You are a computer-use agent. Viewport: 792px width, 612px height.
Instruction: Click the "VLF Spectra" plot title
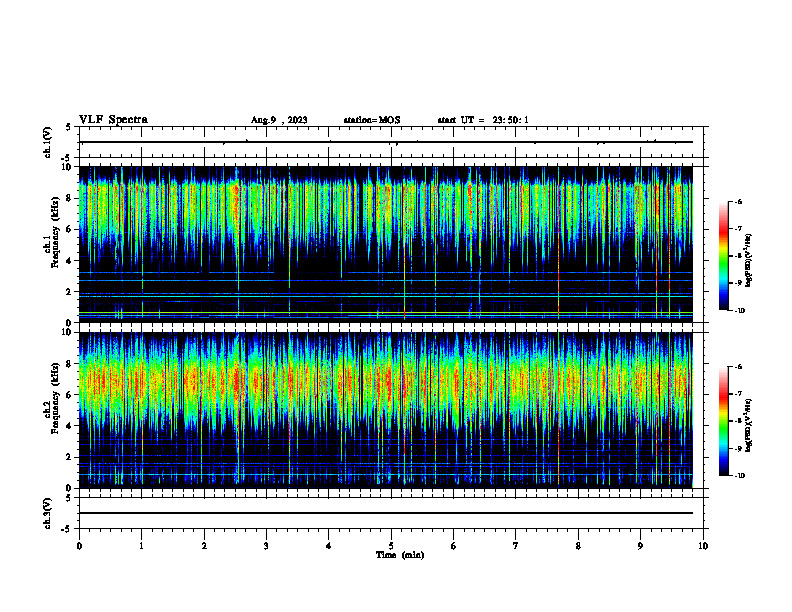pos(113,120)
